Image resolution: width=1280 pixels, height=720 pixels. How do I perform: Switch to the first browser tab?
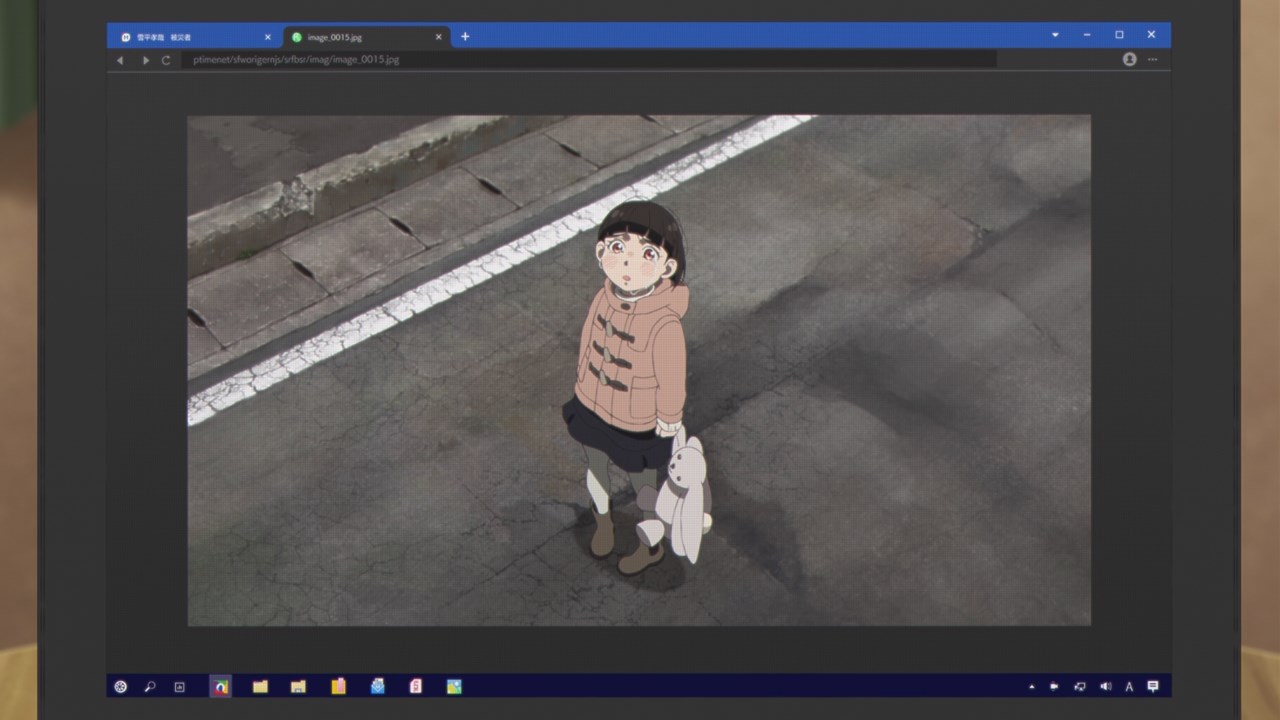(x=195, y=37)
